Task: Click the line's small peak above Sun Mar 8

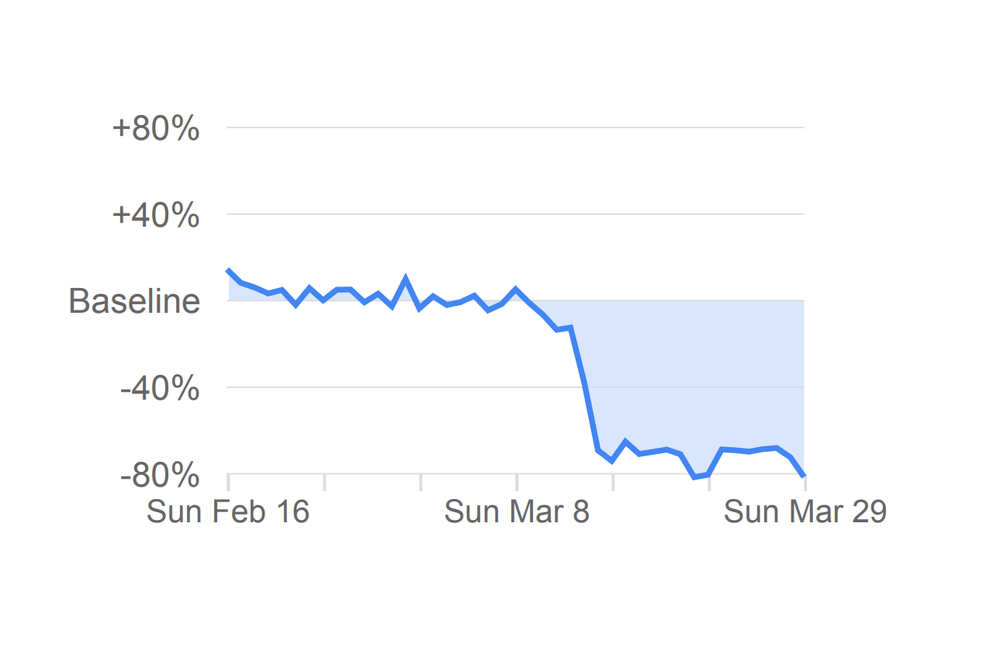Action: tap(517, 289)
